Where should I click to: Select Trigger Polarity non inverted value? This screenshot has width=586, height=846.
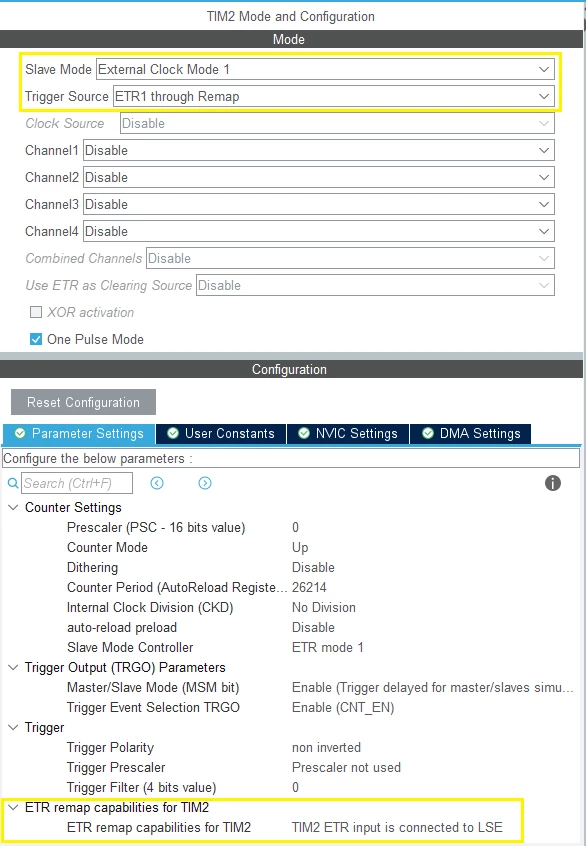tap(326, 747)
